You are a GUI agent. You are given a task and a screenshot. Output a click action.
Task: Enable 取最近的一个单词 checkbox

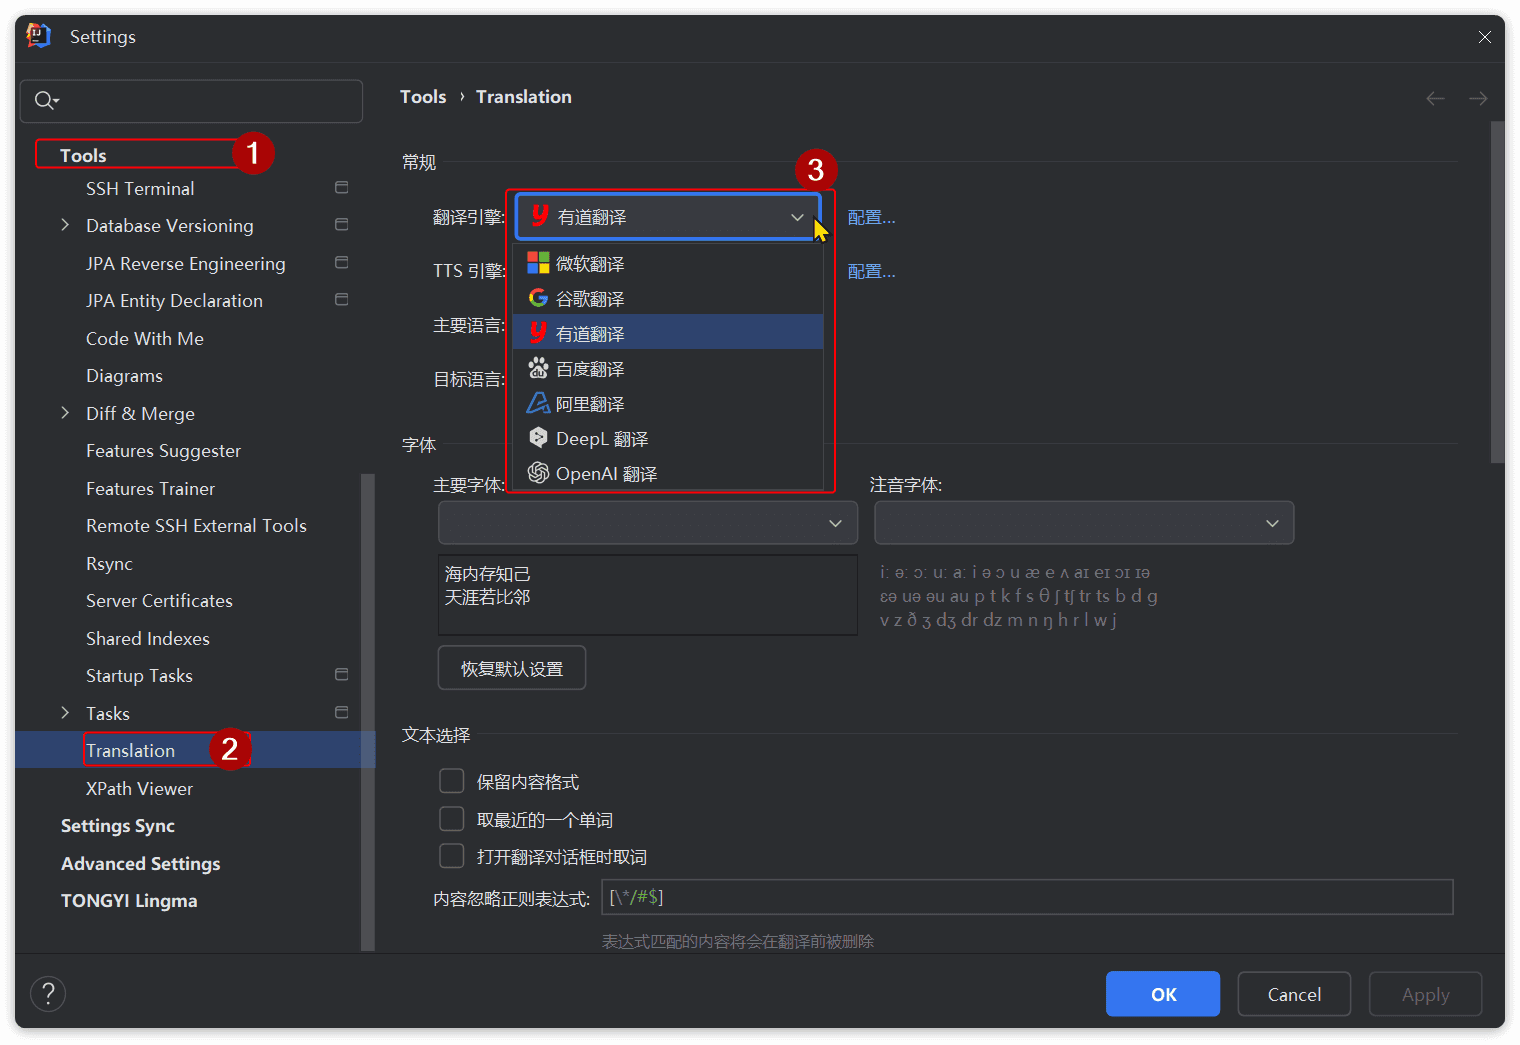coord(452,819)
